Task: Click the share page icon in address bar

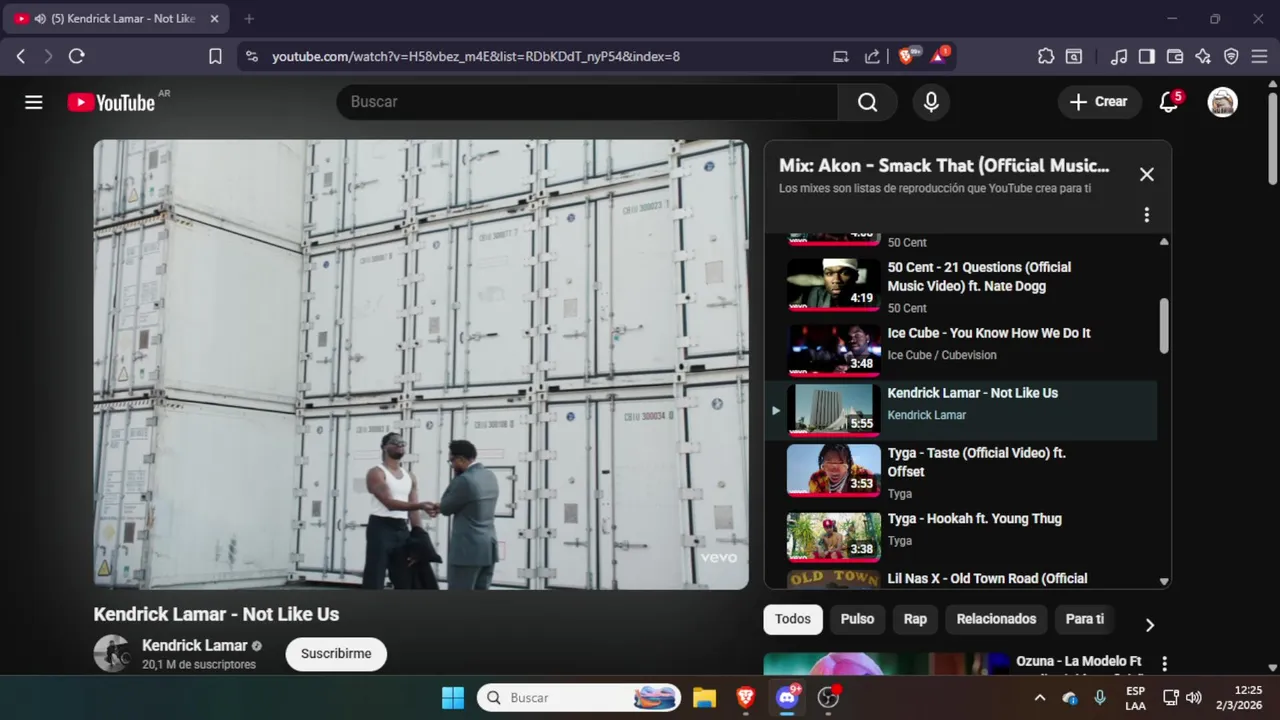Action: [872, 57]
